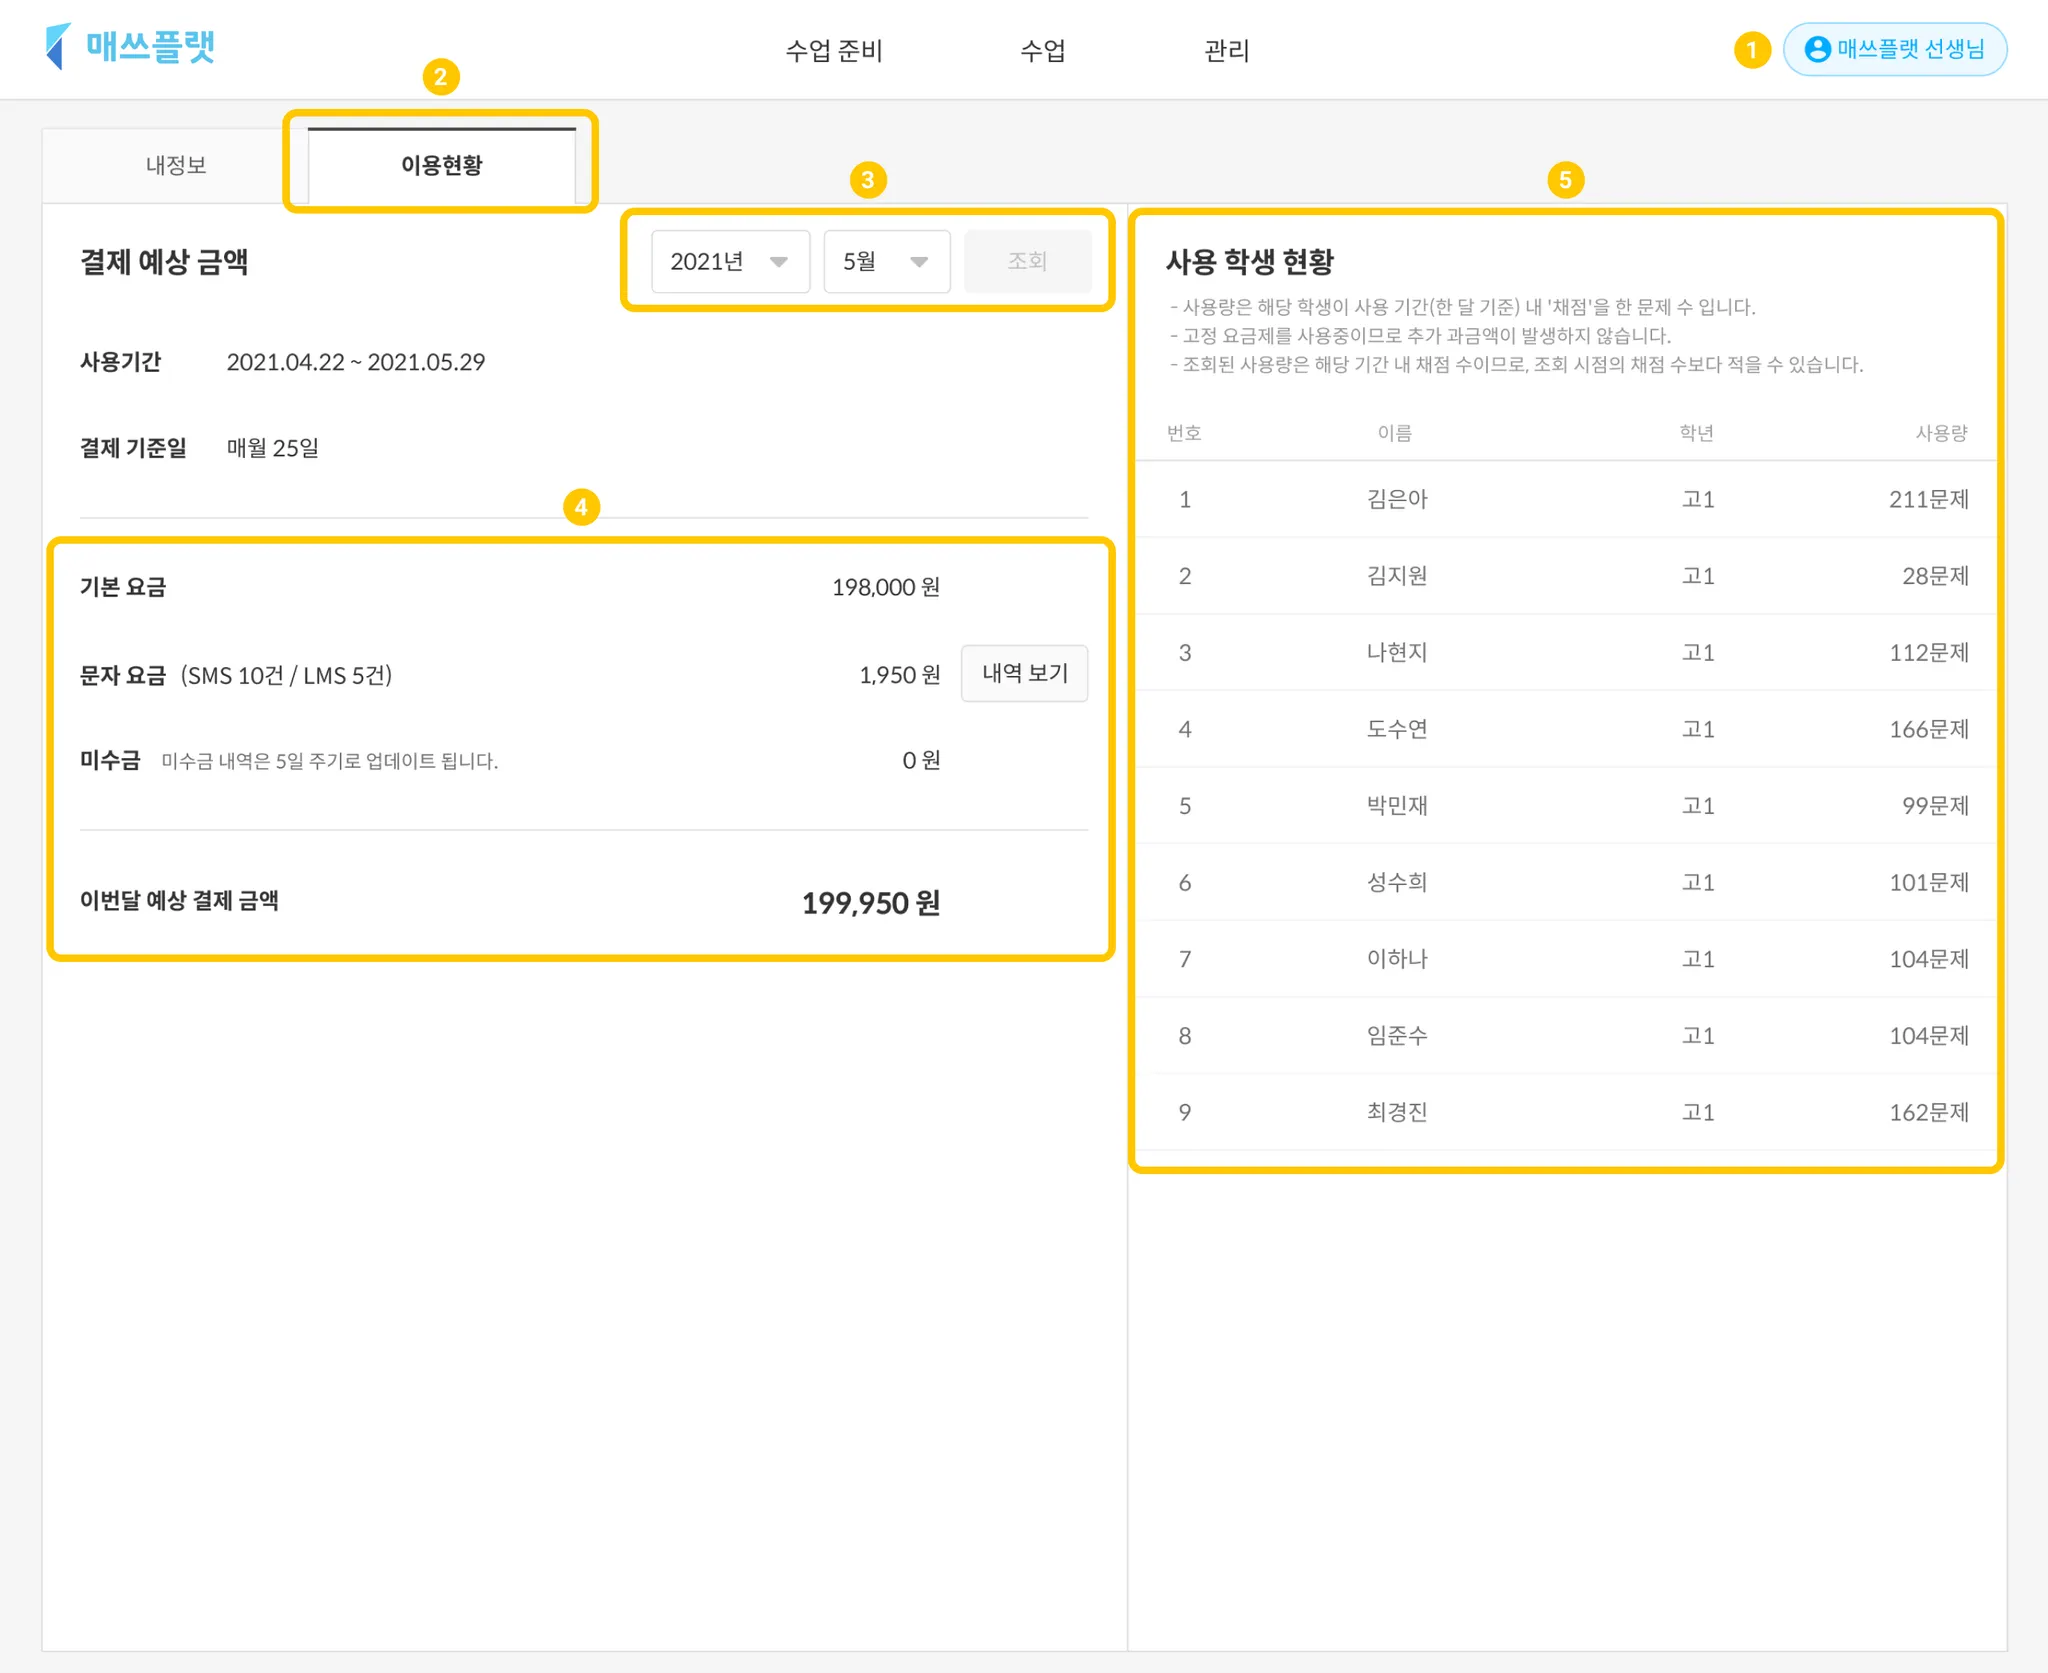Image resolution: width=2048 pixels, height=1673 pixels.
Task: Expand the 5월 month dropdown
Action: click(885, 262)
